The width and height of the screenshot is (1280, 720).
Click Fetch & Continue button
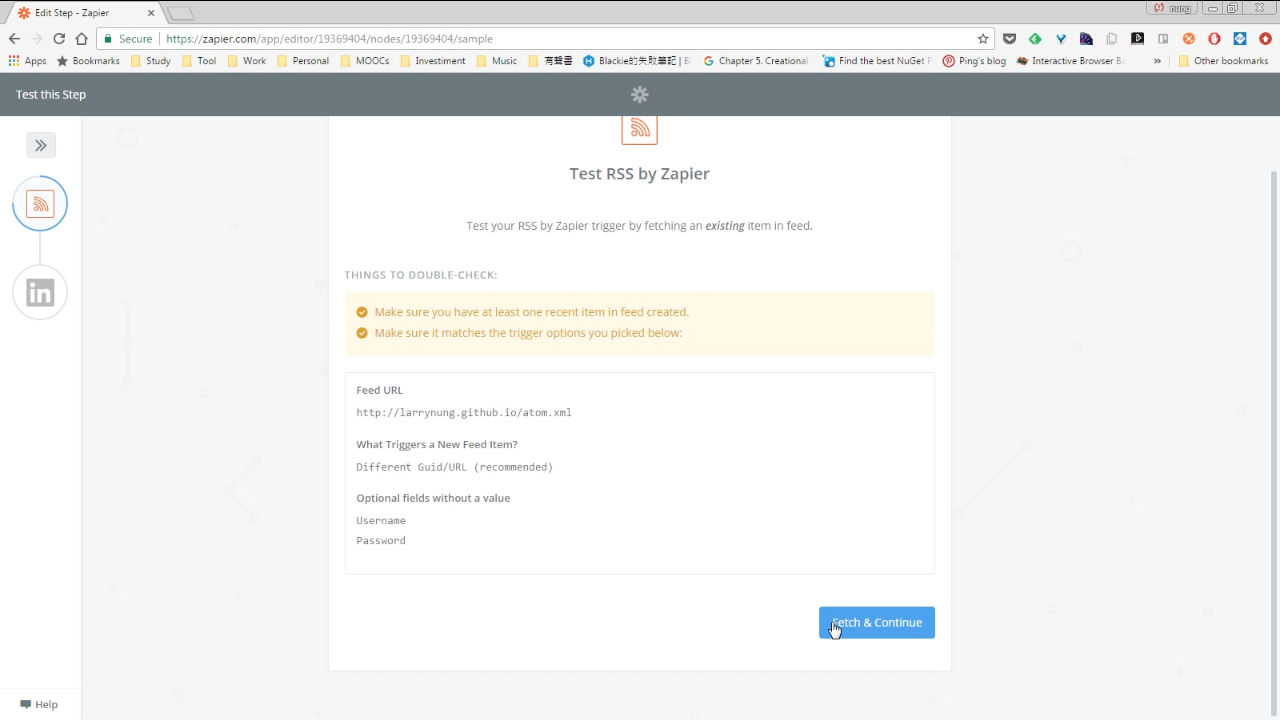coord(877,622)
